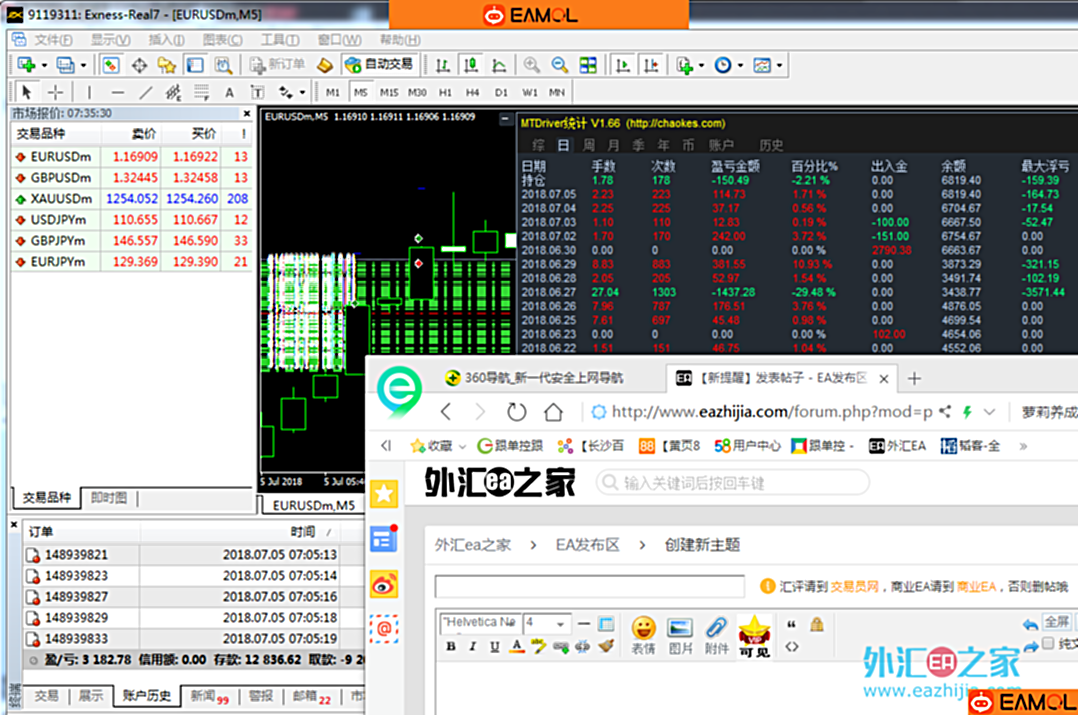This screenshot has height=715, width=1078.
Task: Toggle the Market Watch panel icon
Action: coord(111,65)
